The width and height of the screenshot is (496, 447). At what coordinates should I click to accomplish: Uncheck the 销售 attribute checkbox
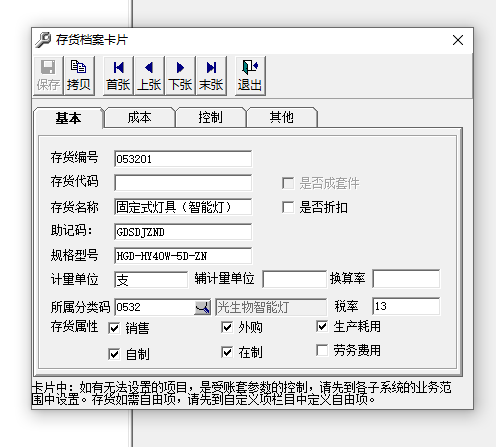114,328
